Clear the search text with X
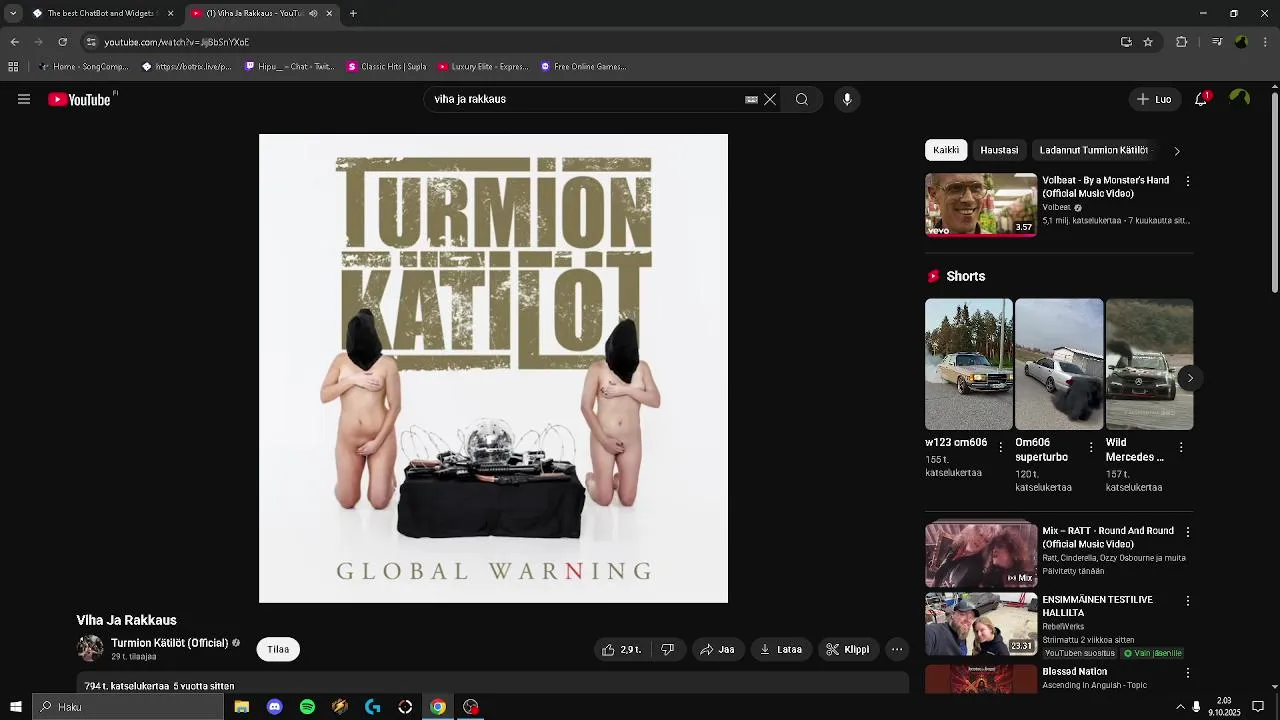 point(770,99)
